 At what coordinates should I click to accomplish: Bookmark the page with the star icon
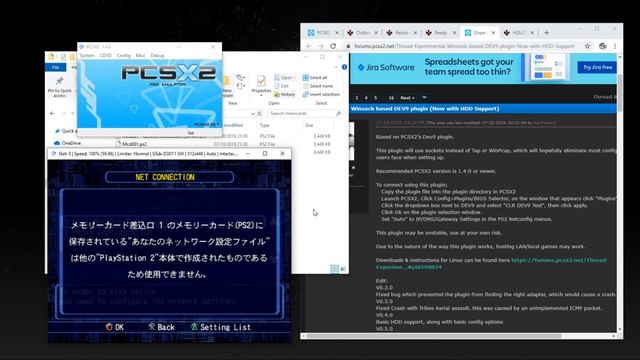coord(587,46)
